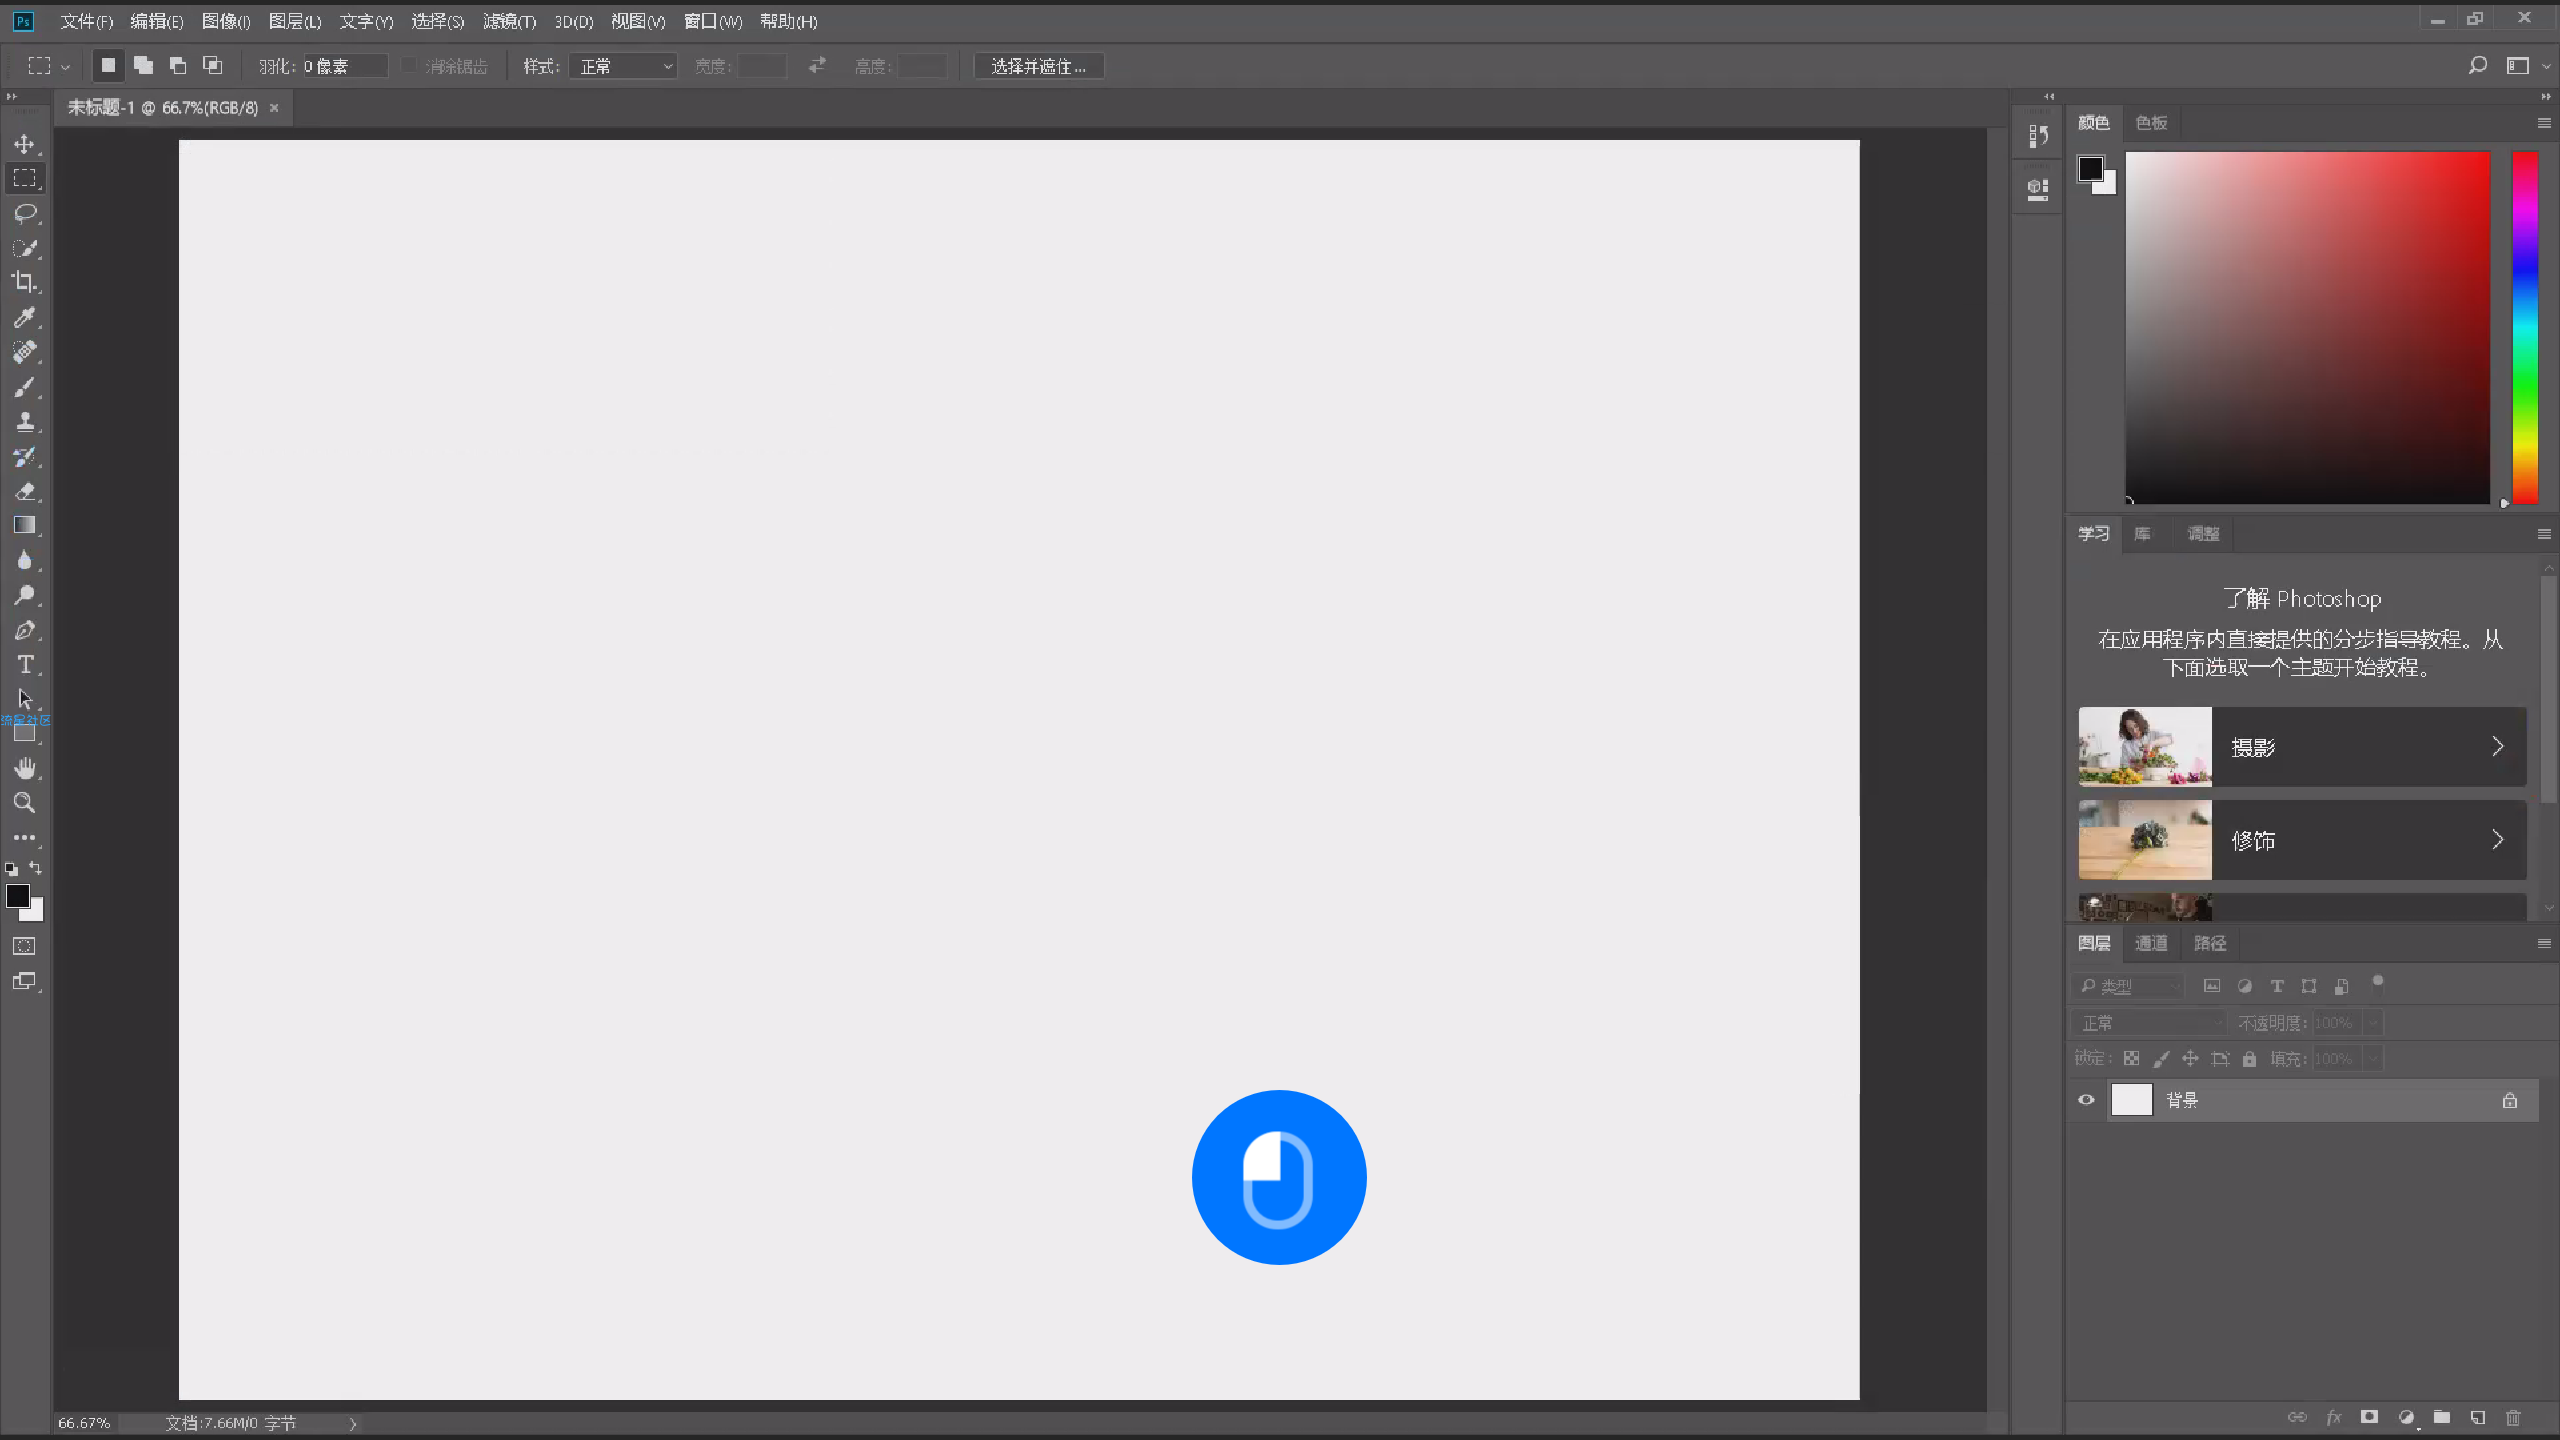The height and width of the screenshot is (1440, 2560).
Task: Select the Spot Healing Brush tool
Action: tap(25, 352)
